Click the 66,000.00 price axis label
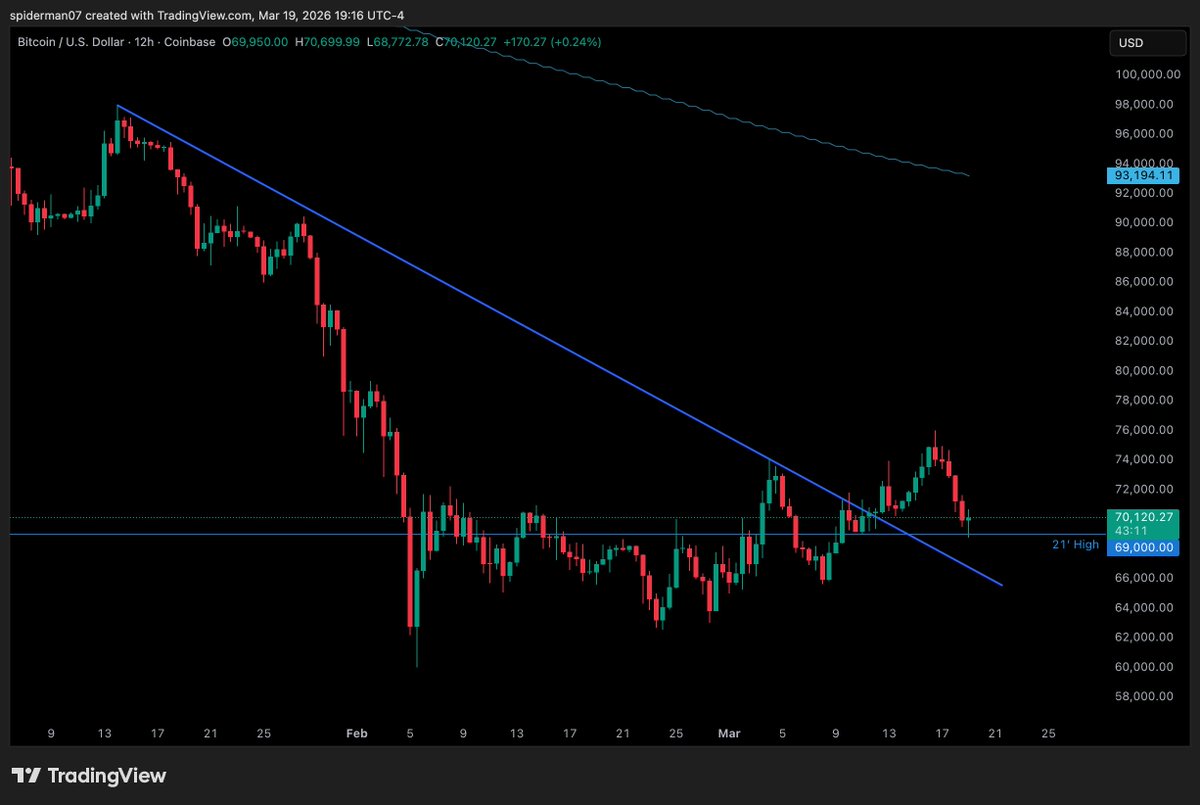Screen dimensions: 1200x805 [1145, 578]
